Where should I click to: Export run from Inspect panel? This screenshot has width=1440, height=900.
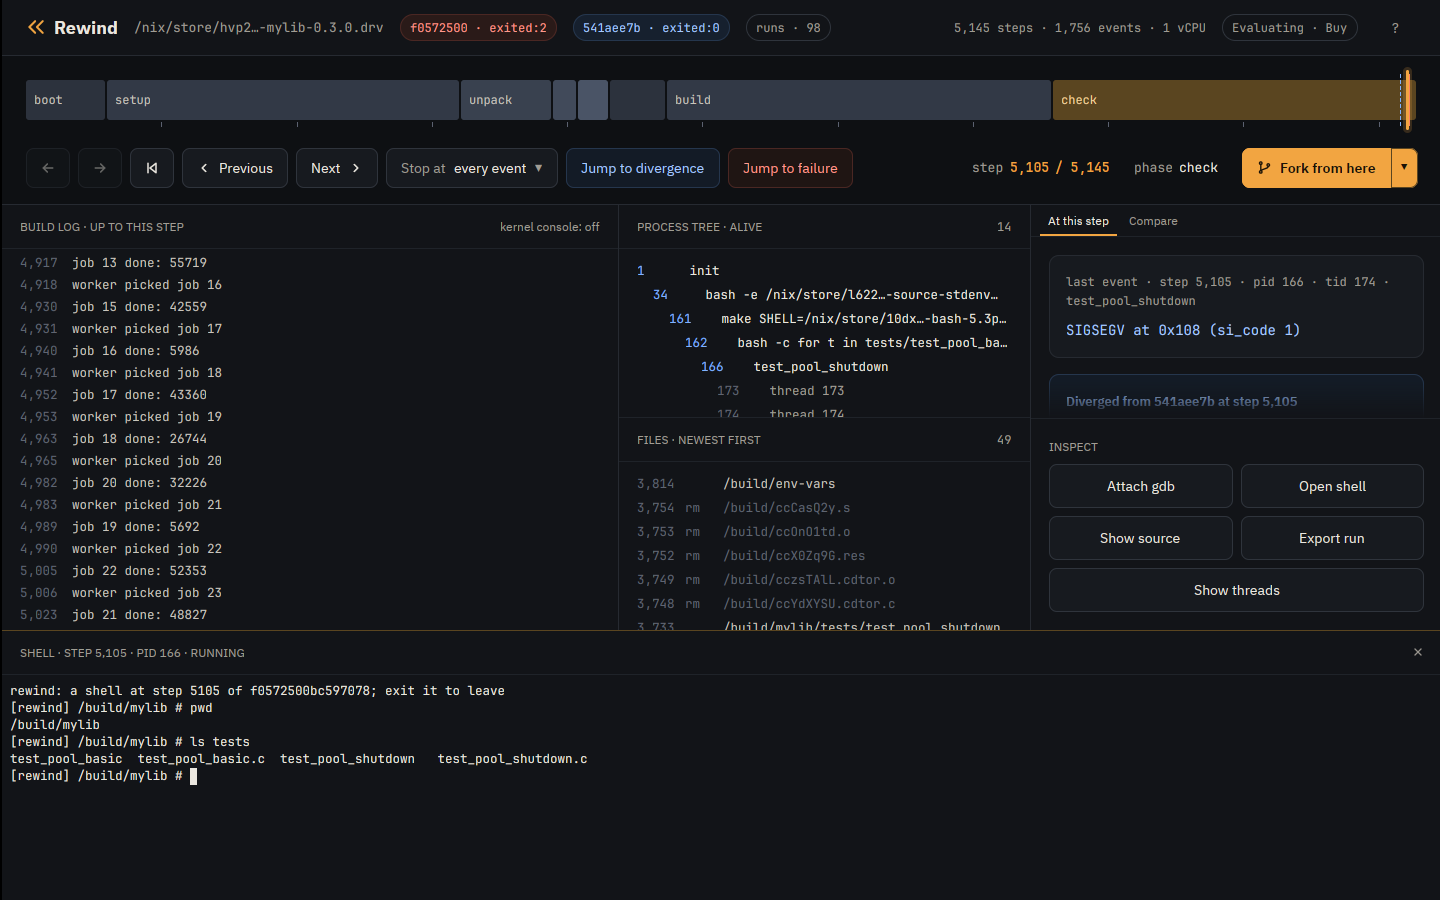(1332, 538)
